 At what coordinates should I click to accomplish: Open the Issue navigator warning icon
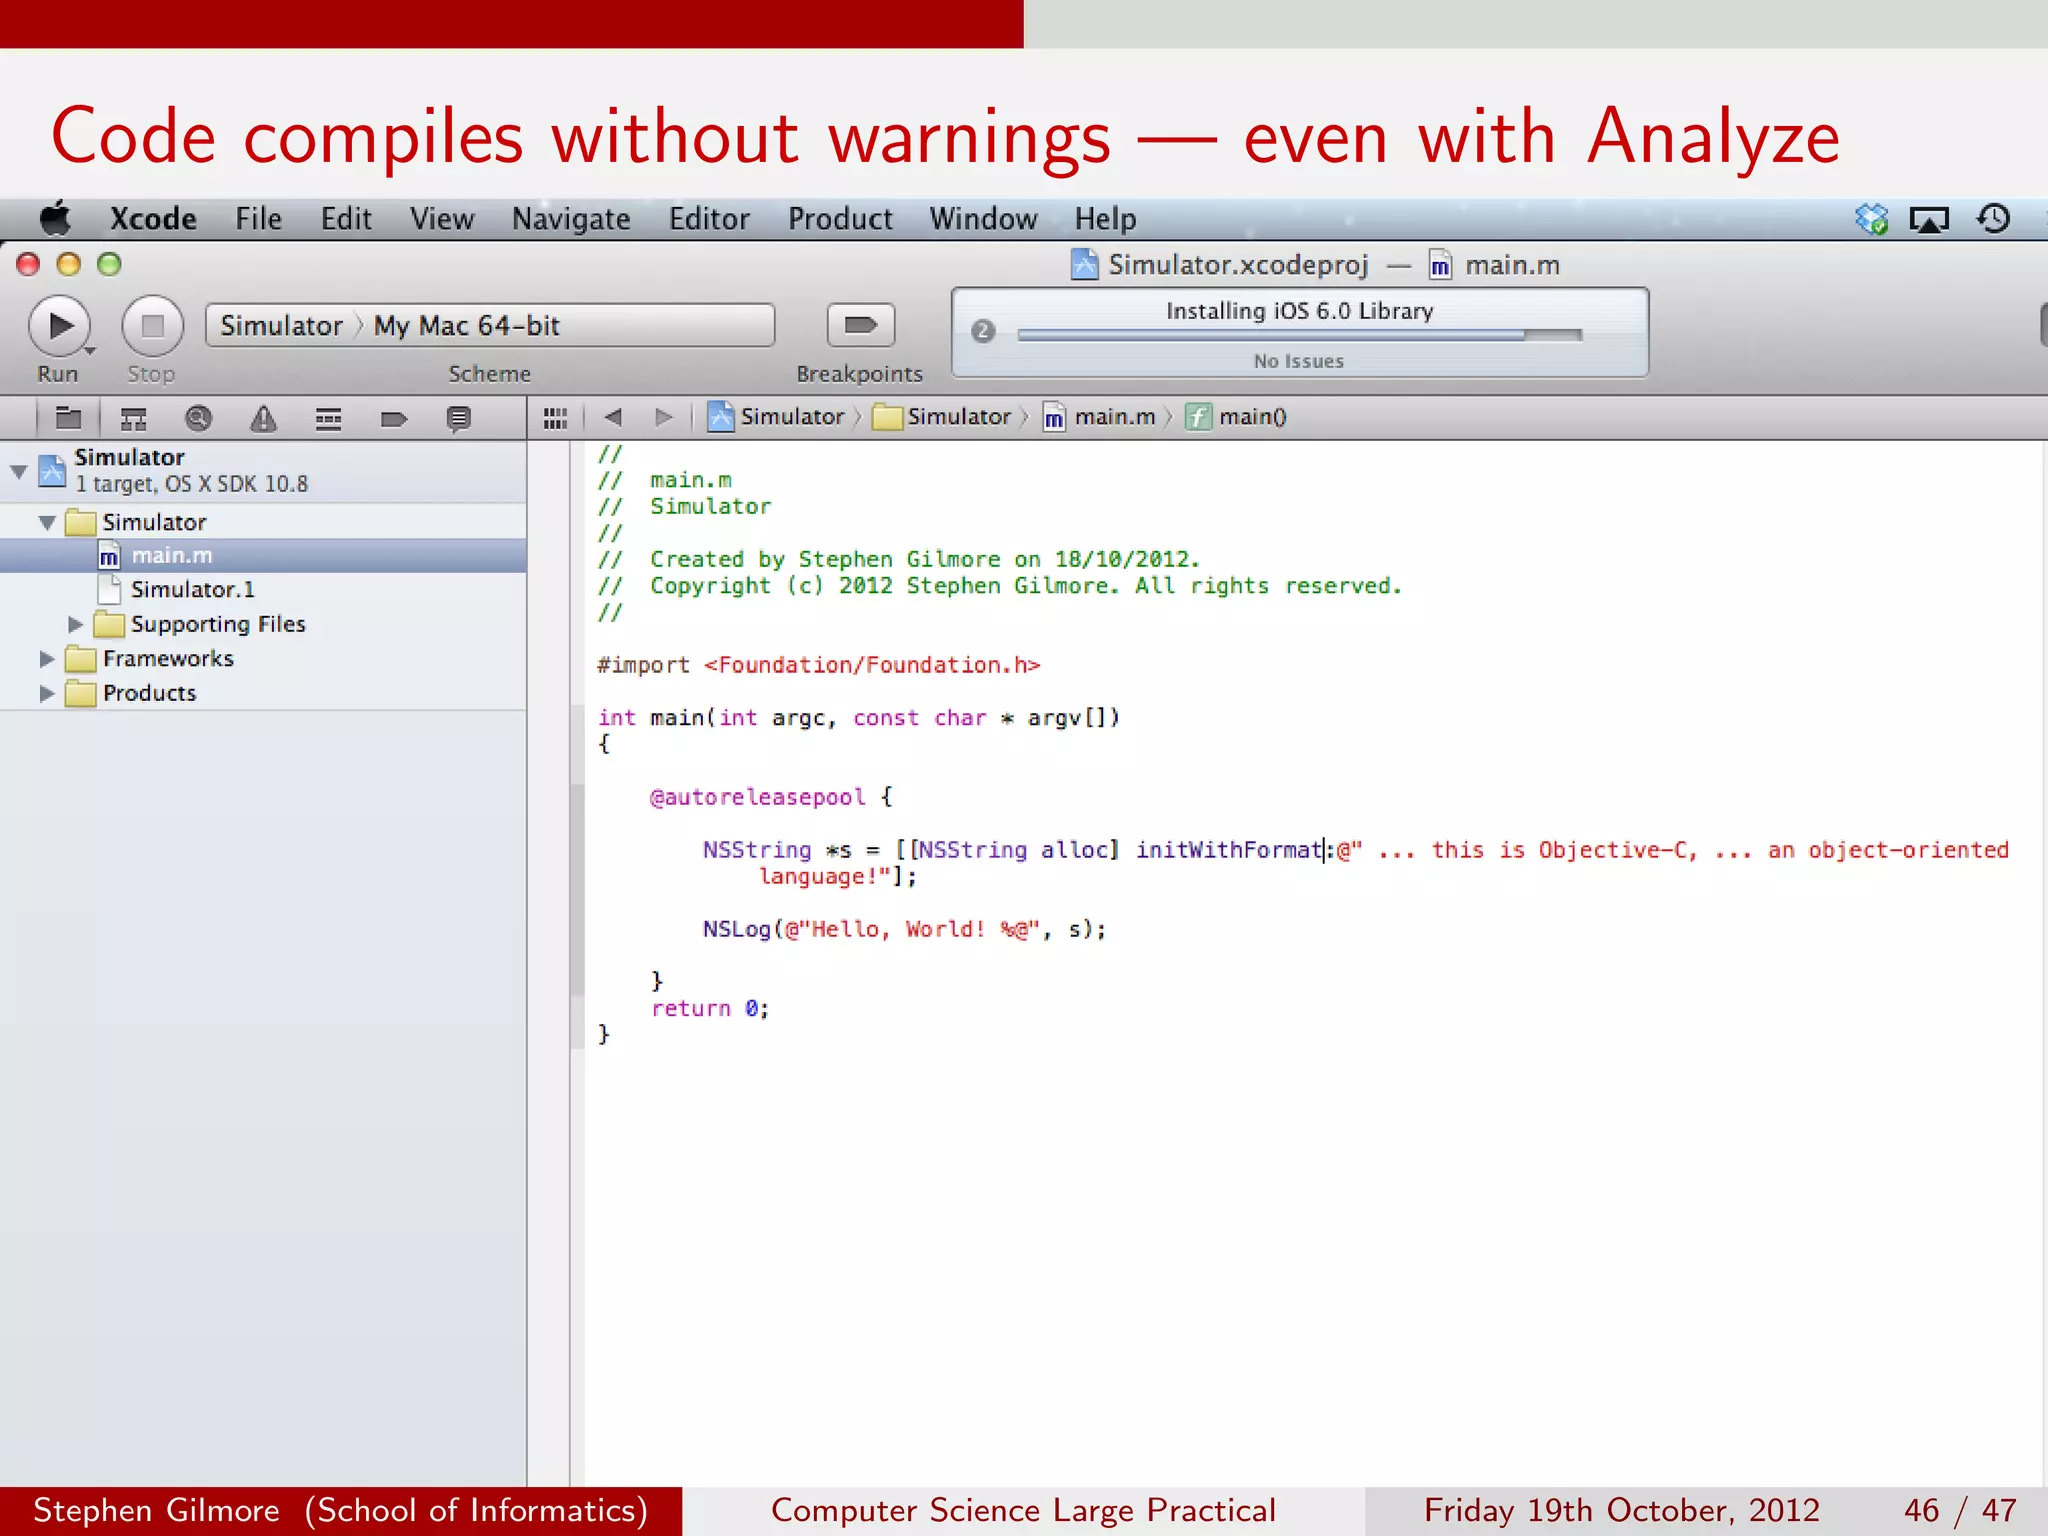263,418
